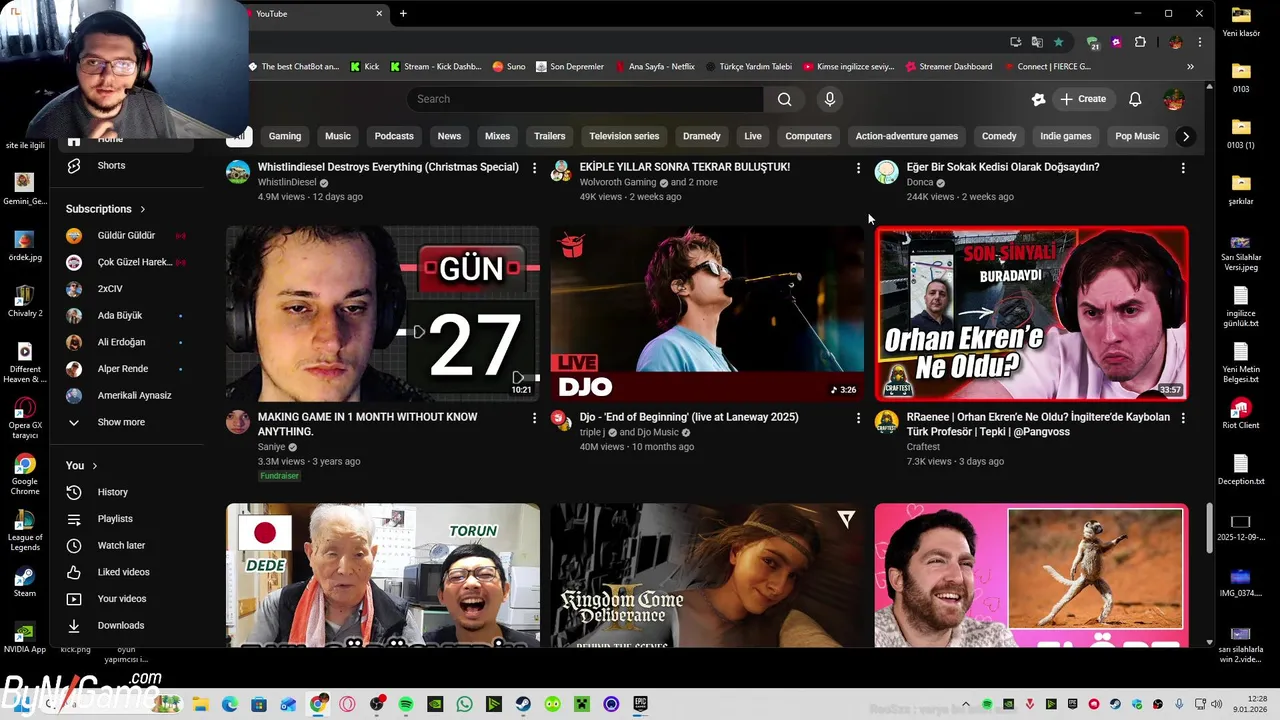The height and width of the screenshot is (720, 1280).
Task: Open Kingdom Come Deliverance thumbnail
Action: [x=707, y=575]
